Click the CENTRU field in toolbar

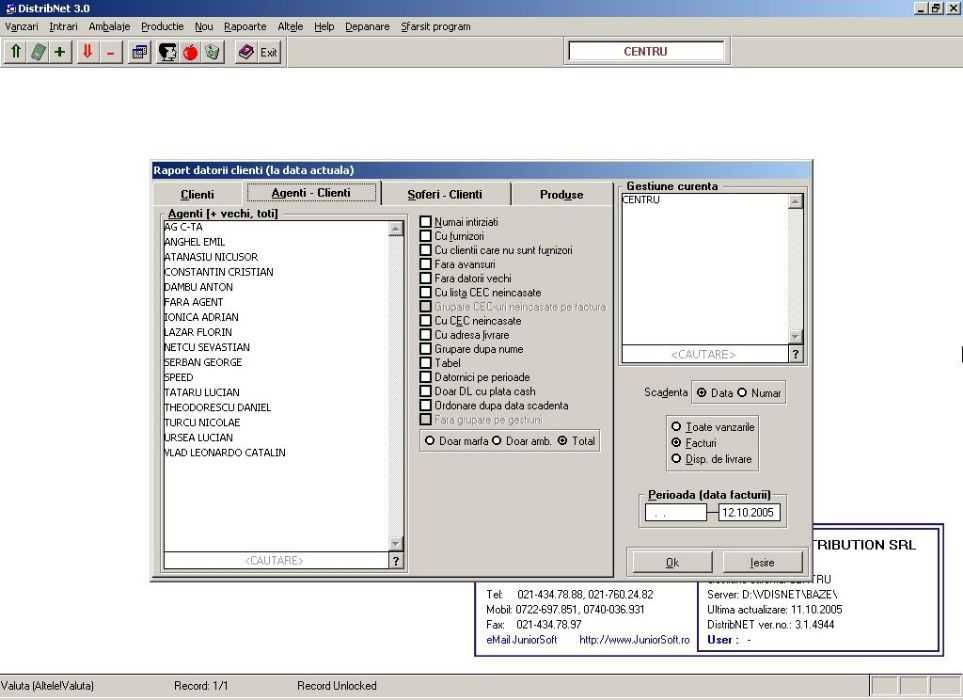[645, 52]
